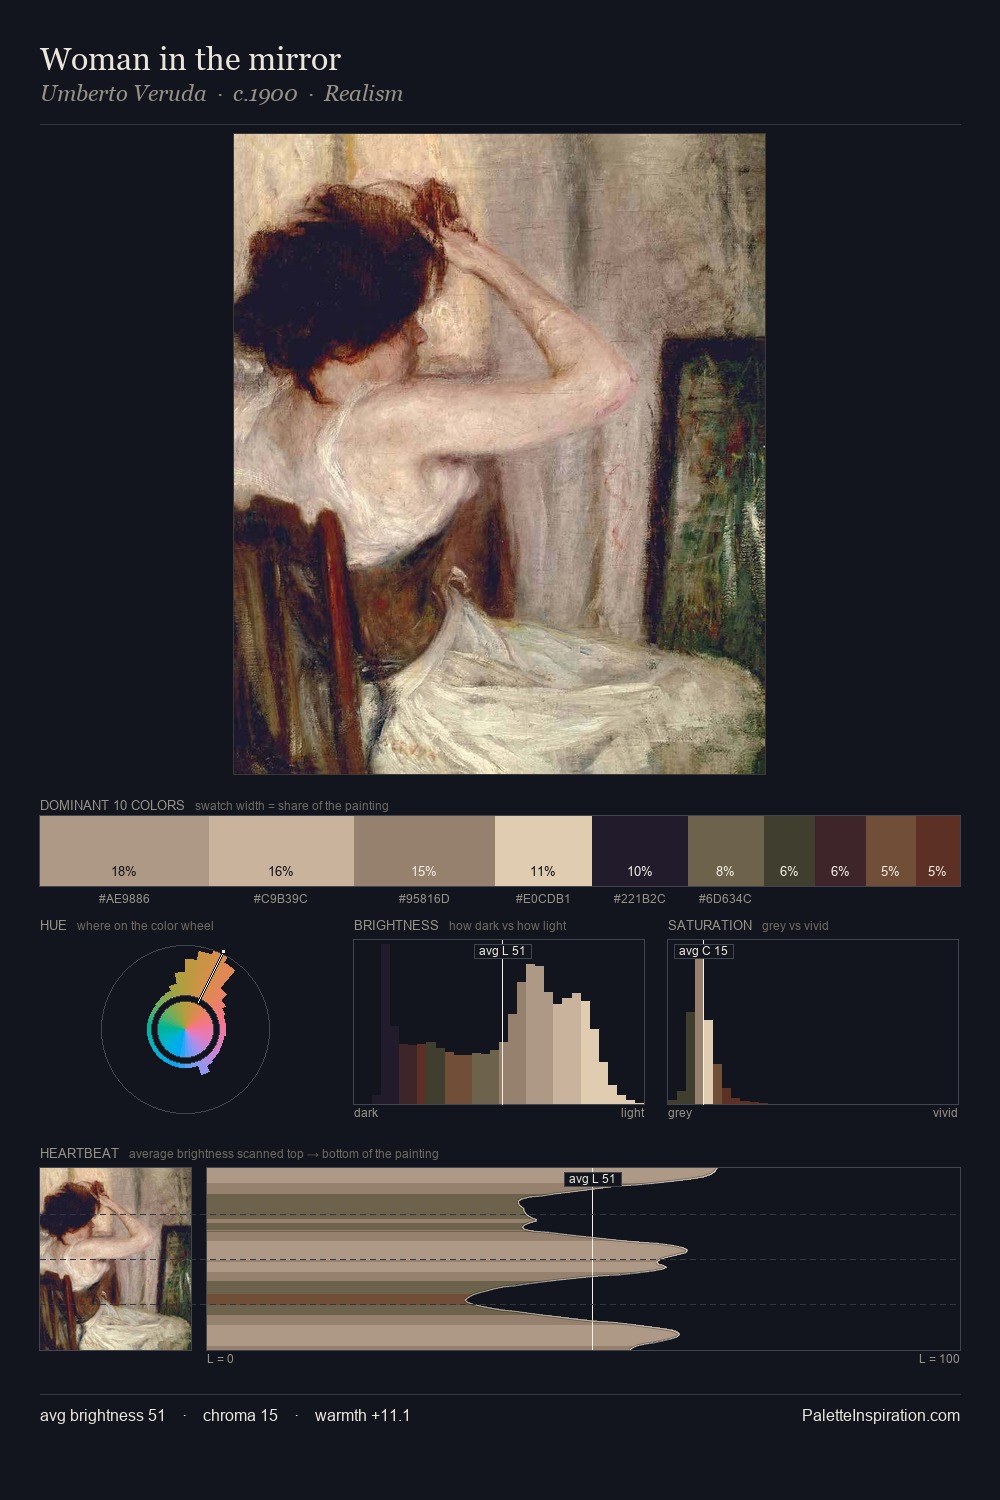Click the 'L = 0' axis label

(220, 1359)
